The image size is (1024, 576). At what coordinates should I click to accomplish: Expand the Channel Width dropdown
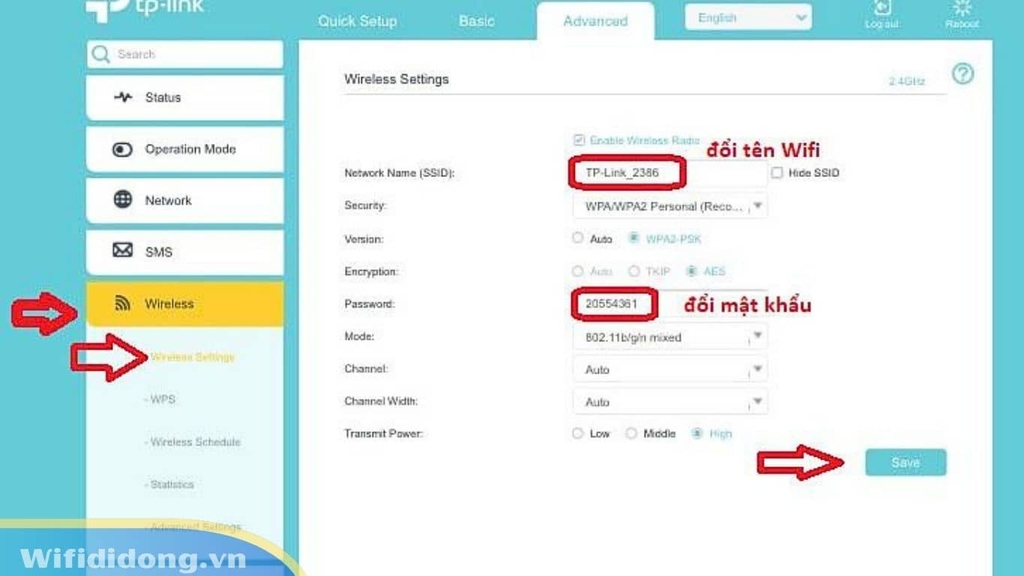(670, 401)
